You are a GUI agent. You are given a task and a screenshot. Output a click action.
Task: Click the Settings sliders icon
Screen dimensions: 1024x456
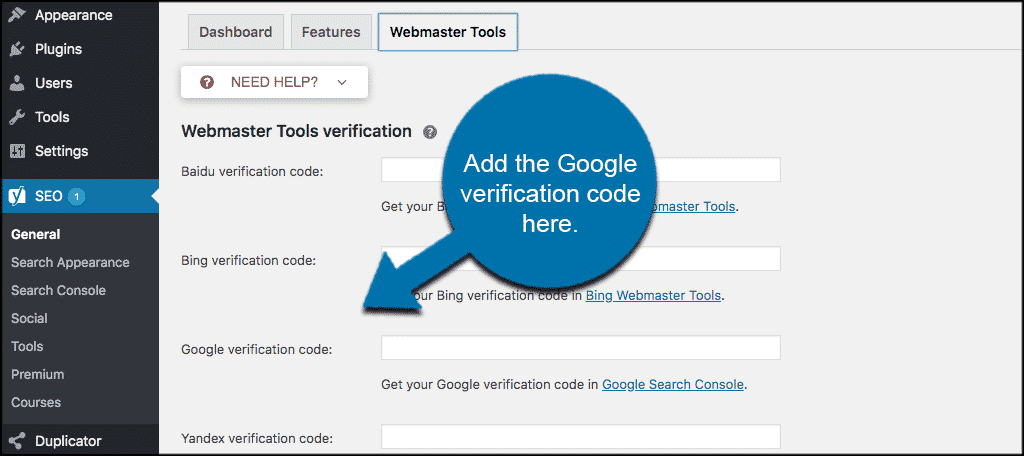point(17,151)
